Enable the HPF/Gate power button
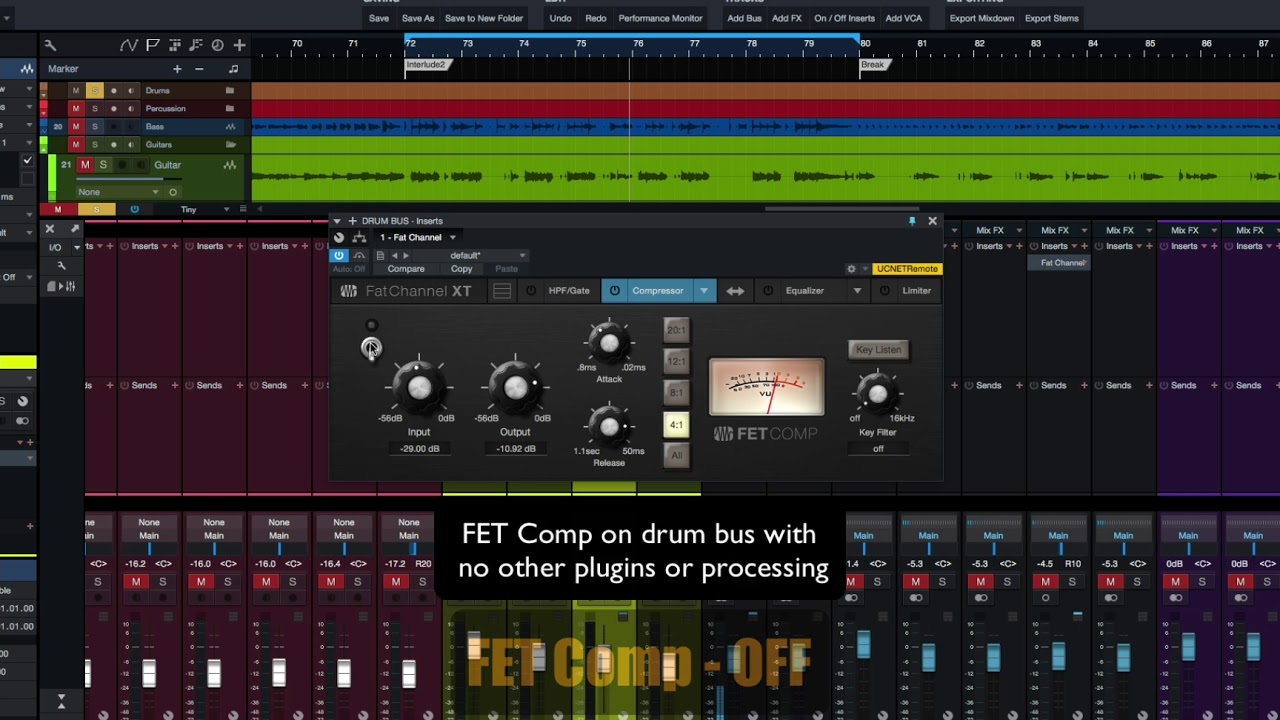This screenshot has width=1280, height=720. [x=531, y=291]
